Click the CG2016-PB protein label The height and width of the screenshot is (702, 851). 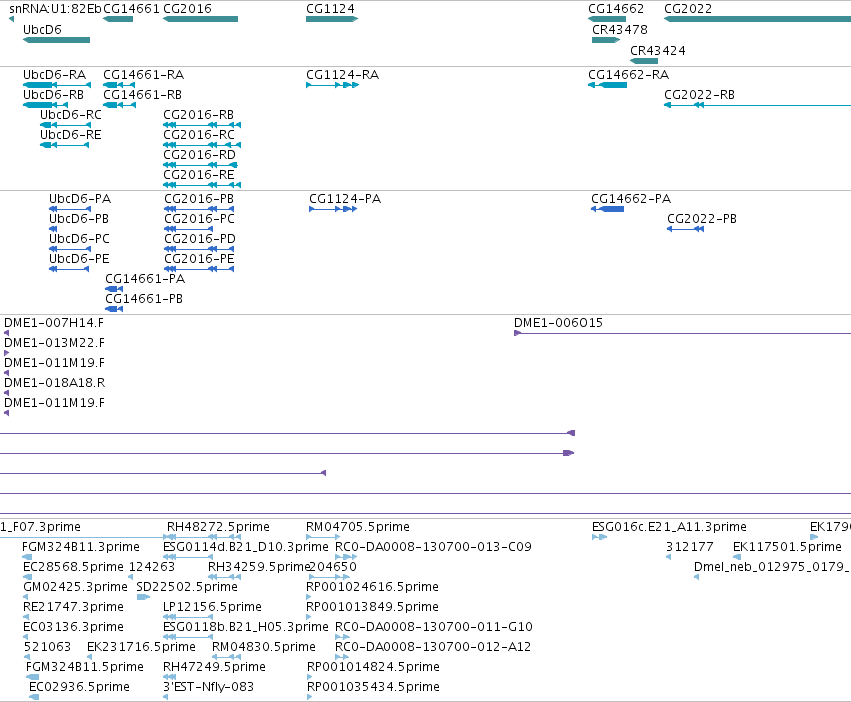pyautogui.click(x=199, y=199)
